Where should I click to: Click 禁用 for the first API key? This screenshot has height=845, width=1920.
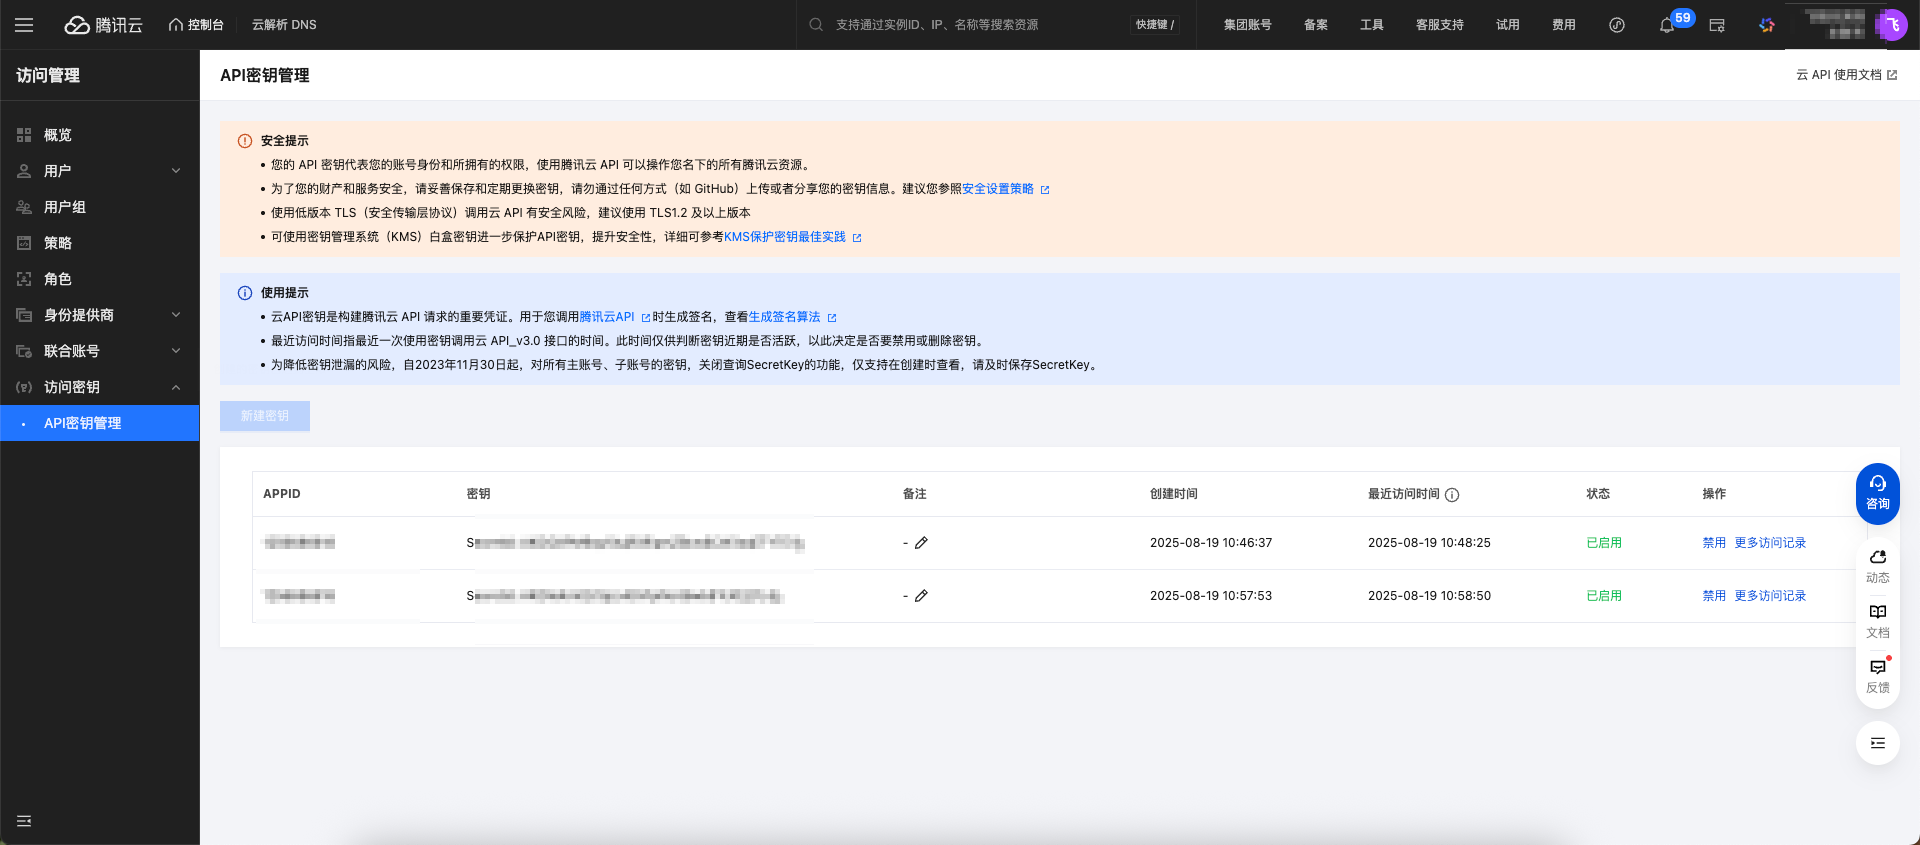(x=1713, y=543)
